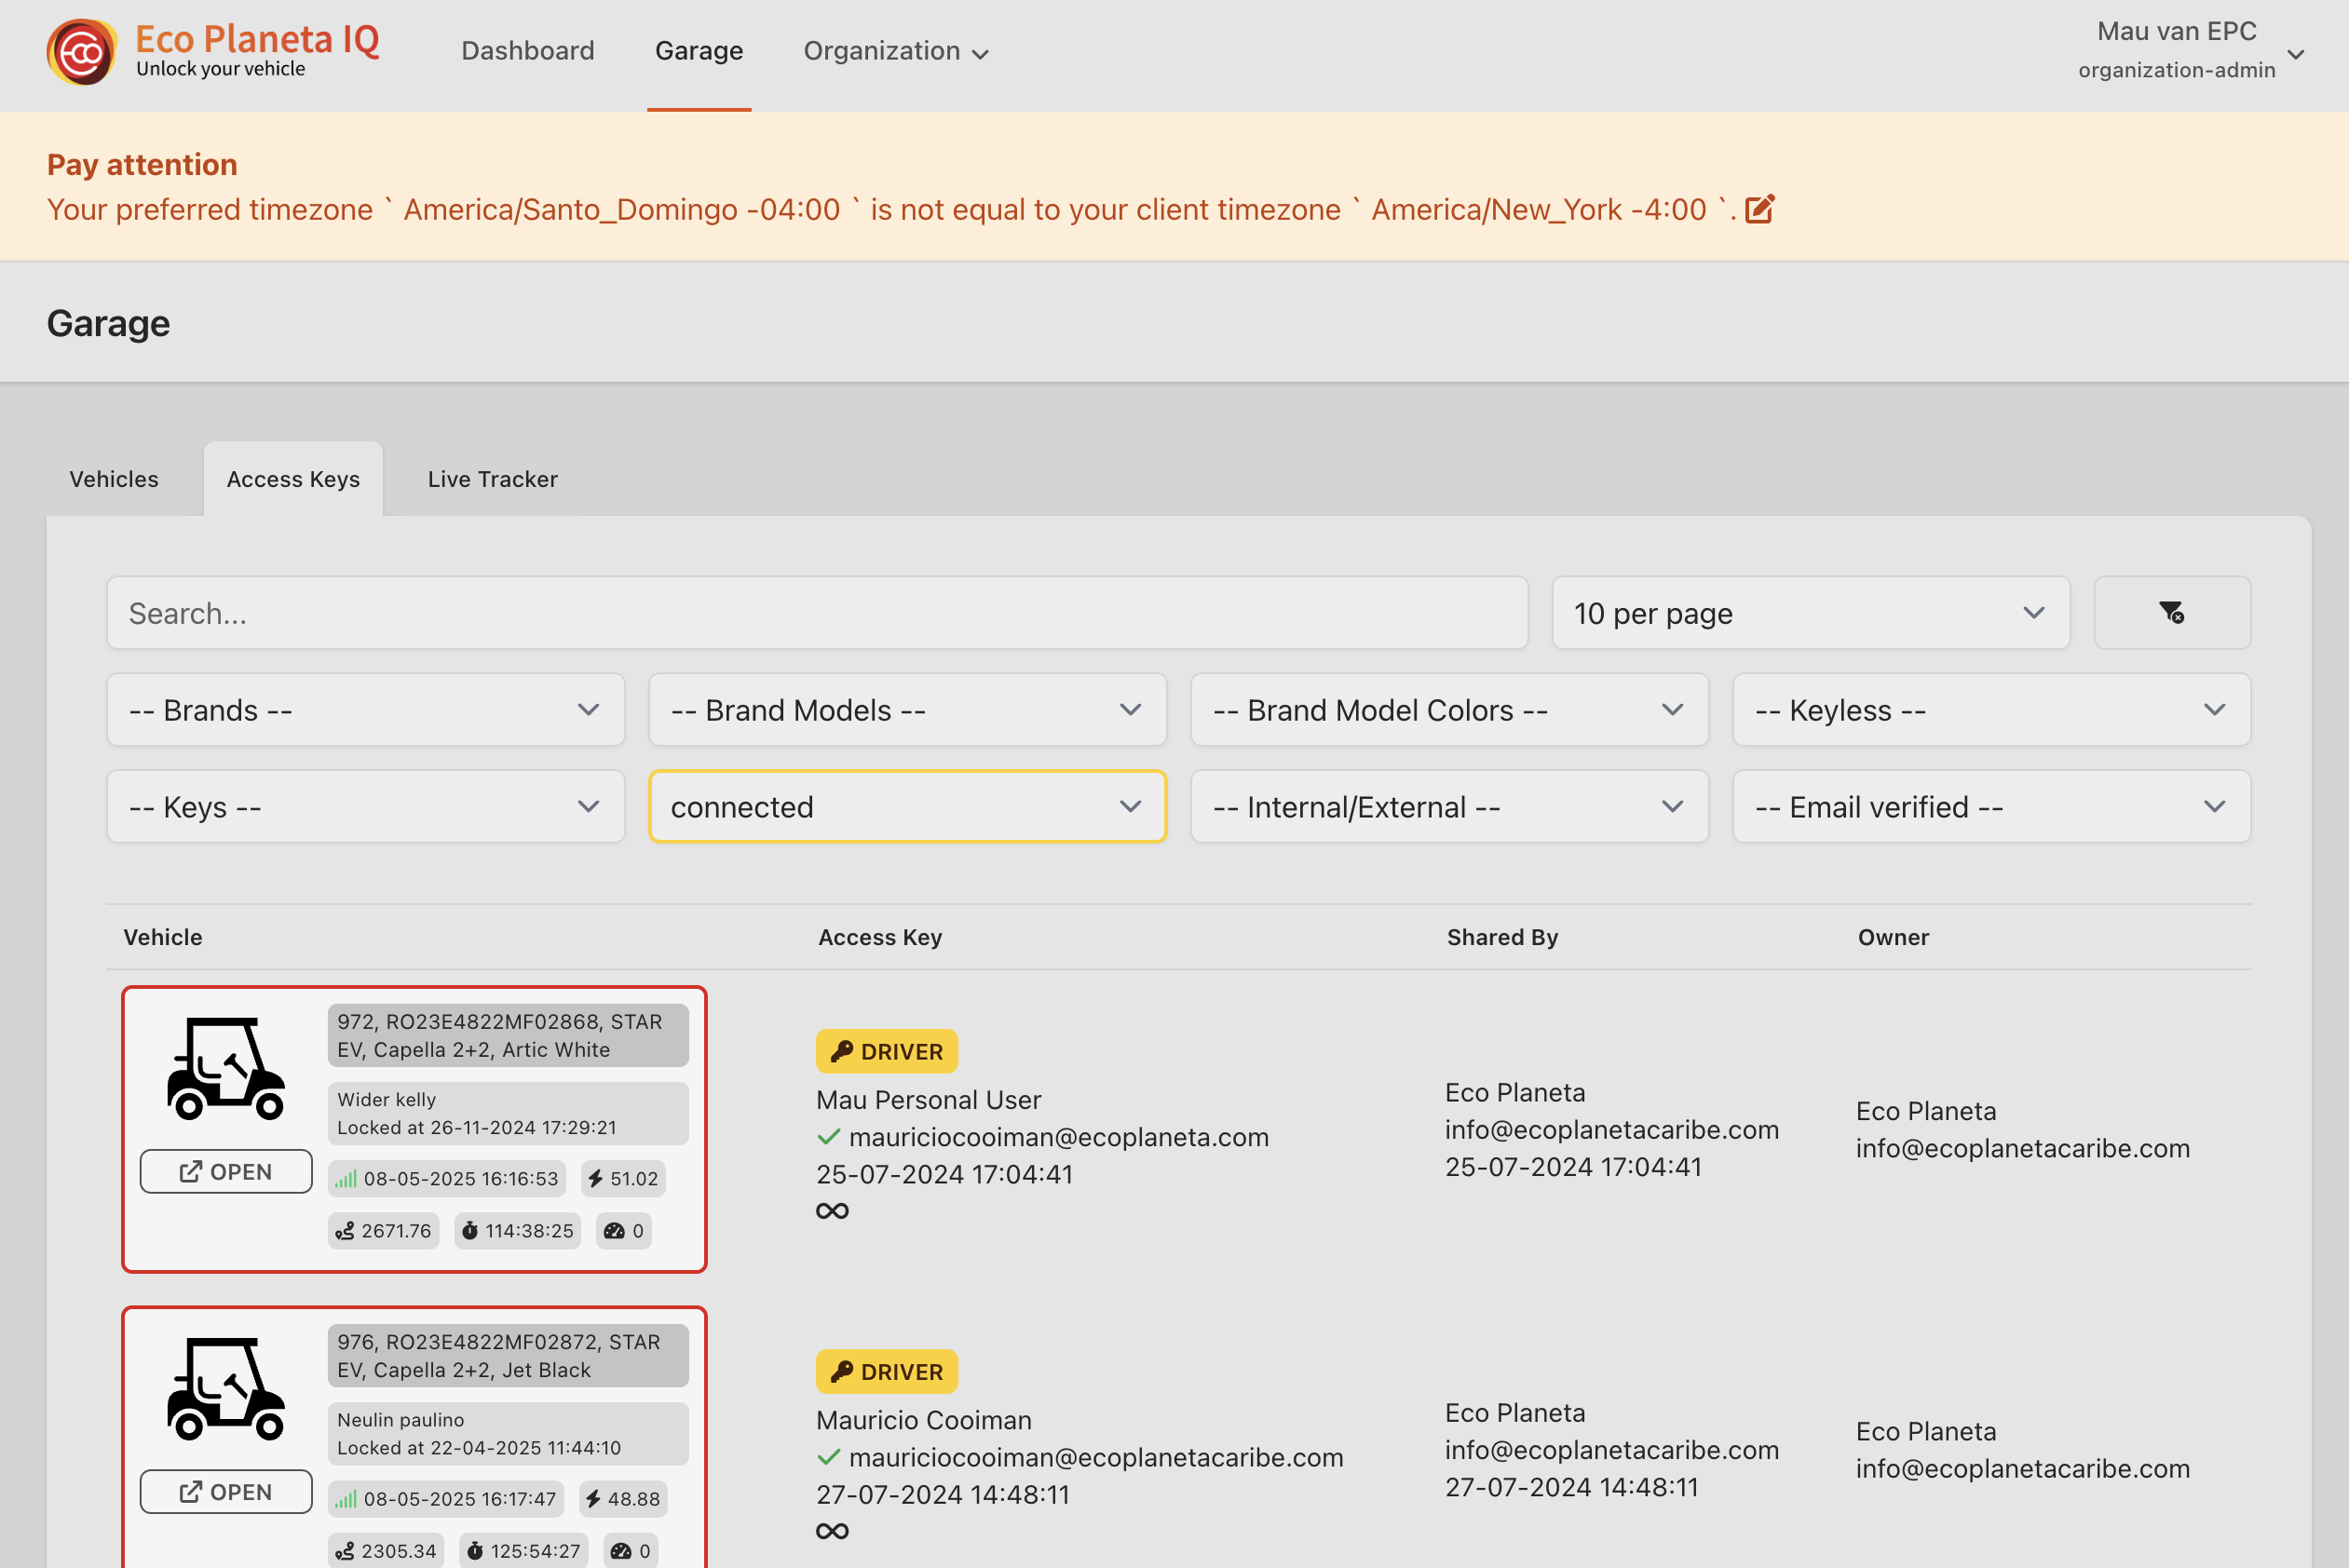Open the connected status dropdown
Screen dimensions: 2349x1568
coord(908,807)
